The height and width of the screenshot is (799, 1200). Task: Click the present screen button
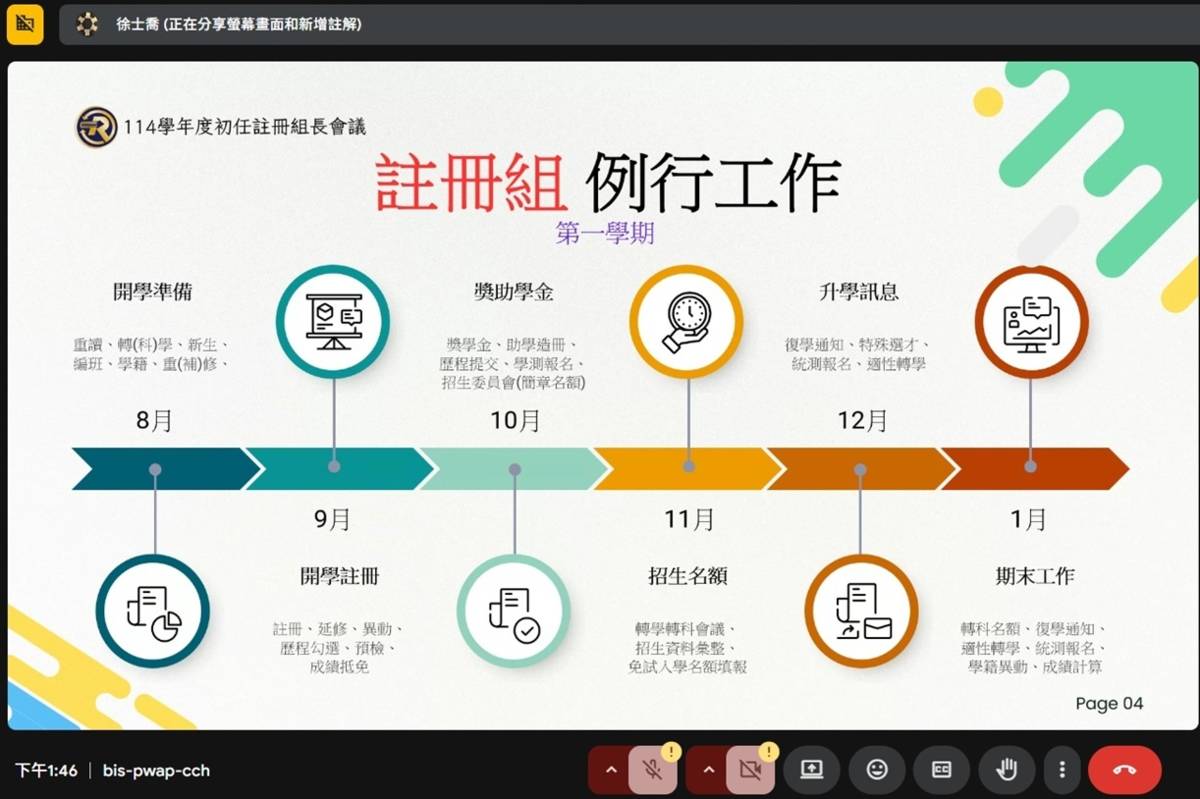click(812, 770)
